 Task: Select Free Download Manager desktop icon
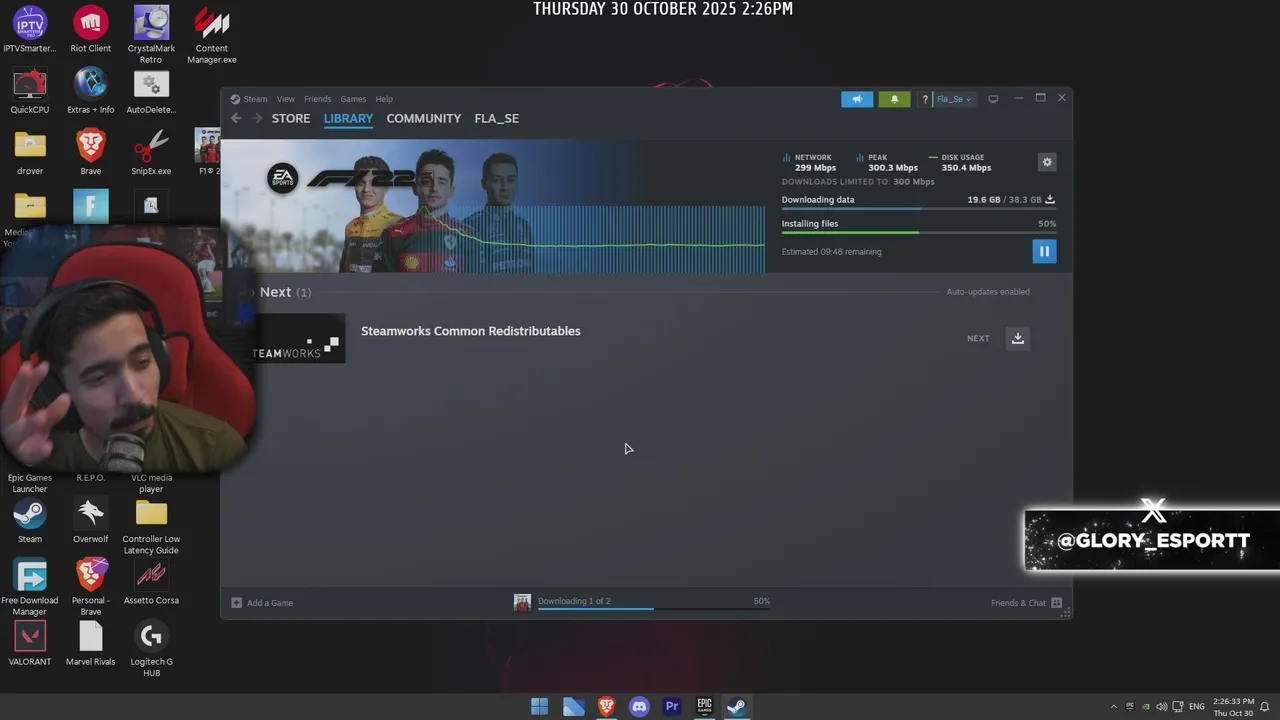[30, 587]
